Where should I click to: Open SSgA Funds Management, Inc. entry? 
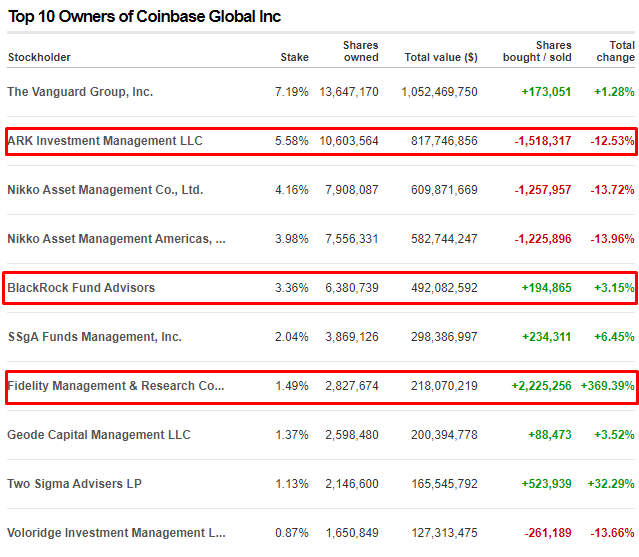click(94, 337)
